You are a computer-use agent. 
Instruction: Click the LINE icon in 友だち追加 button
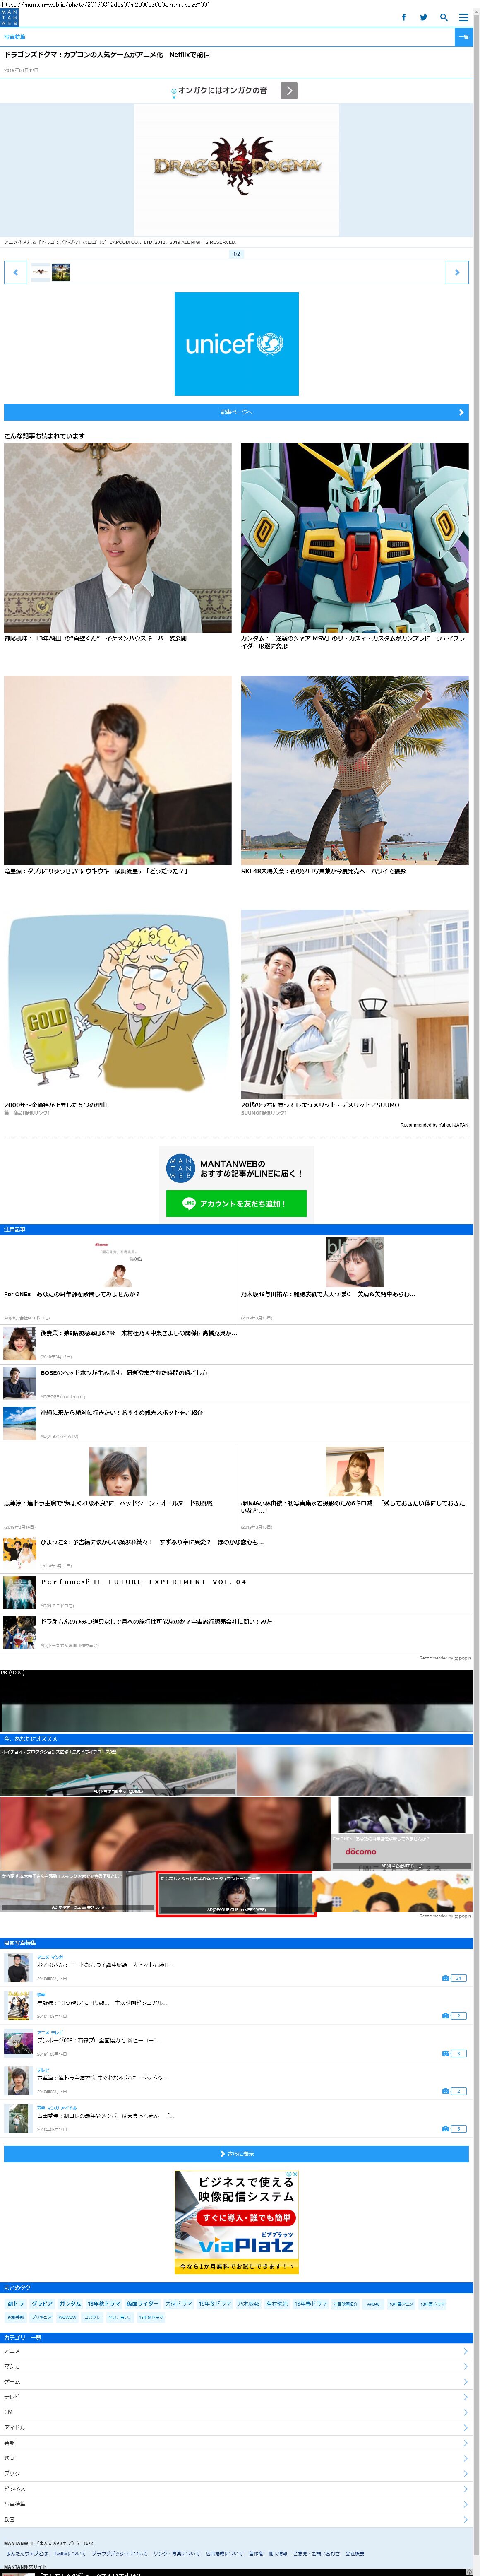coord(189,1204)
